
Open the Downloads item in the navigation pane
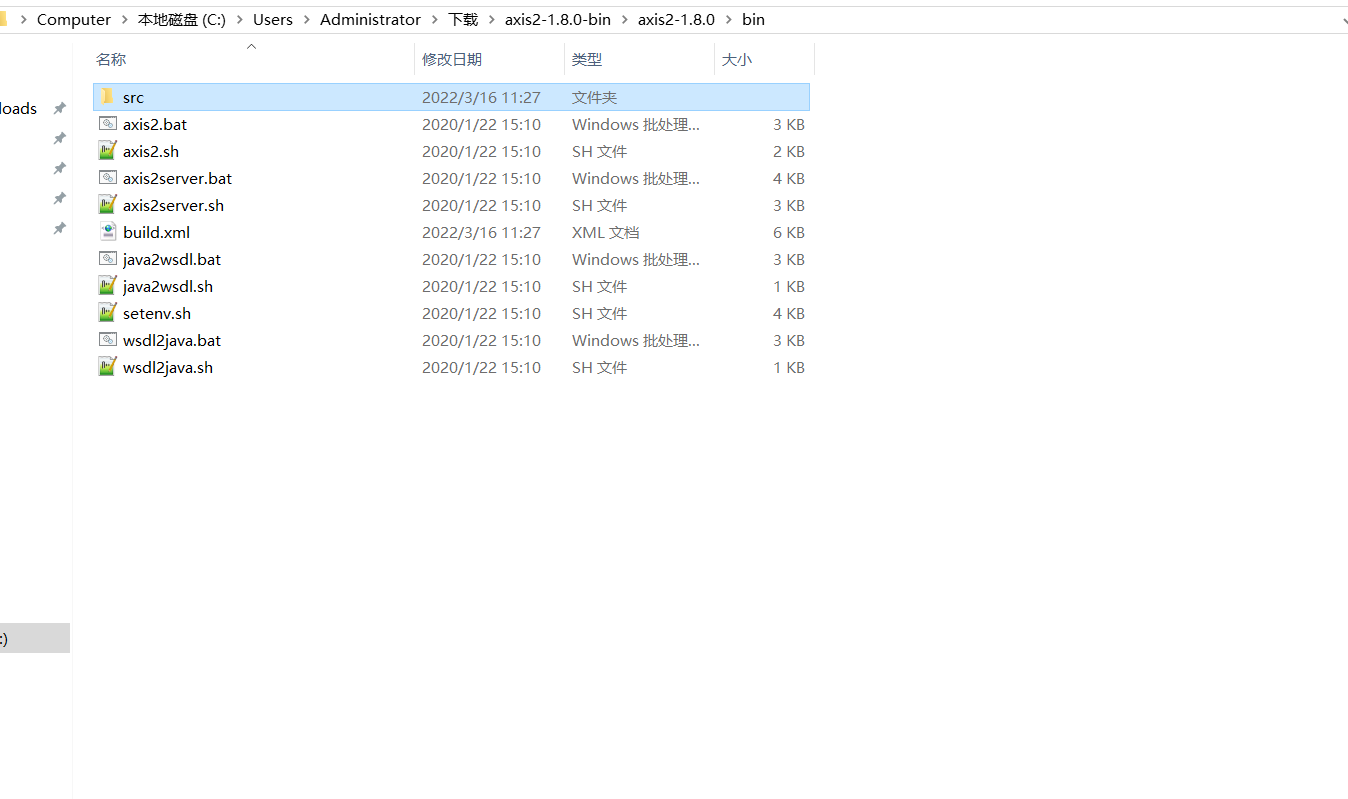click(18, 108)
